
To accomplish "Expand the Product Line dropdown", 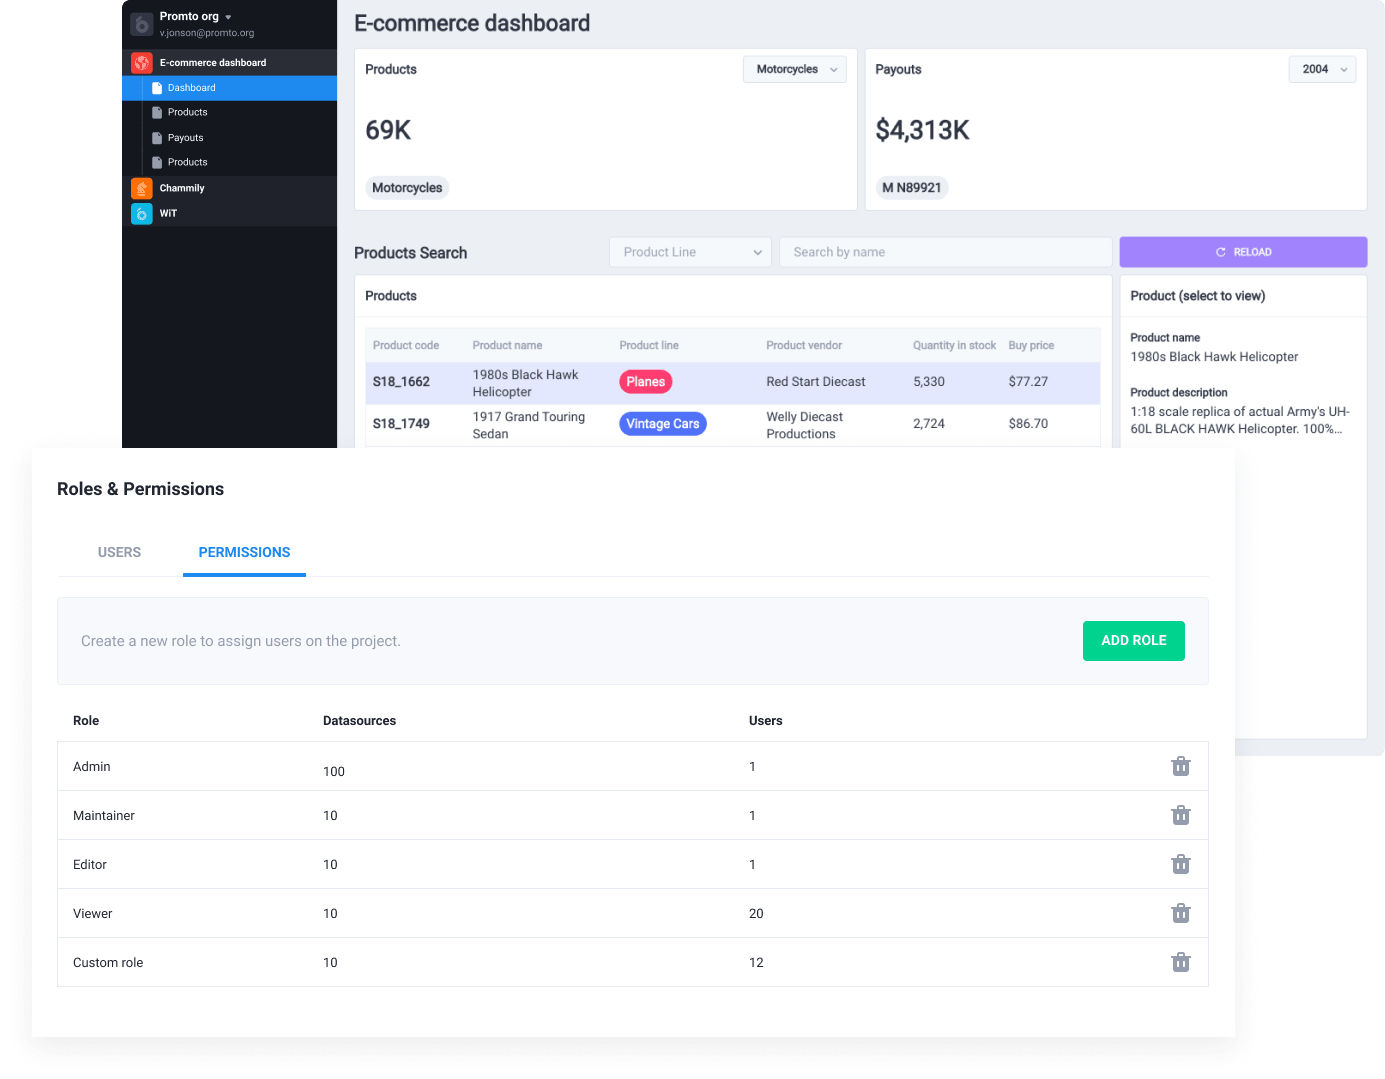I will click(690, 252).
